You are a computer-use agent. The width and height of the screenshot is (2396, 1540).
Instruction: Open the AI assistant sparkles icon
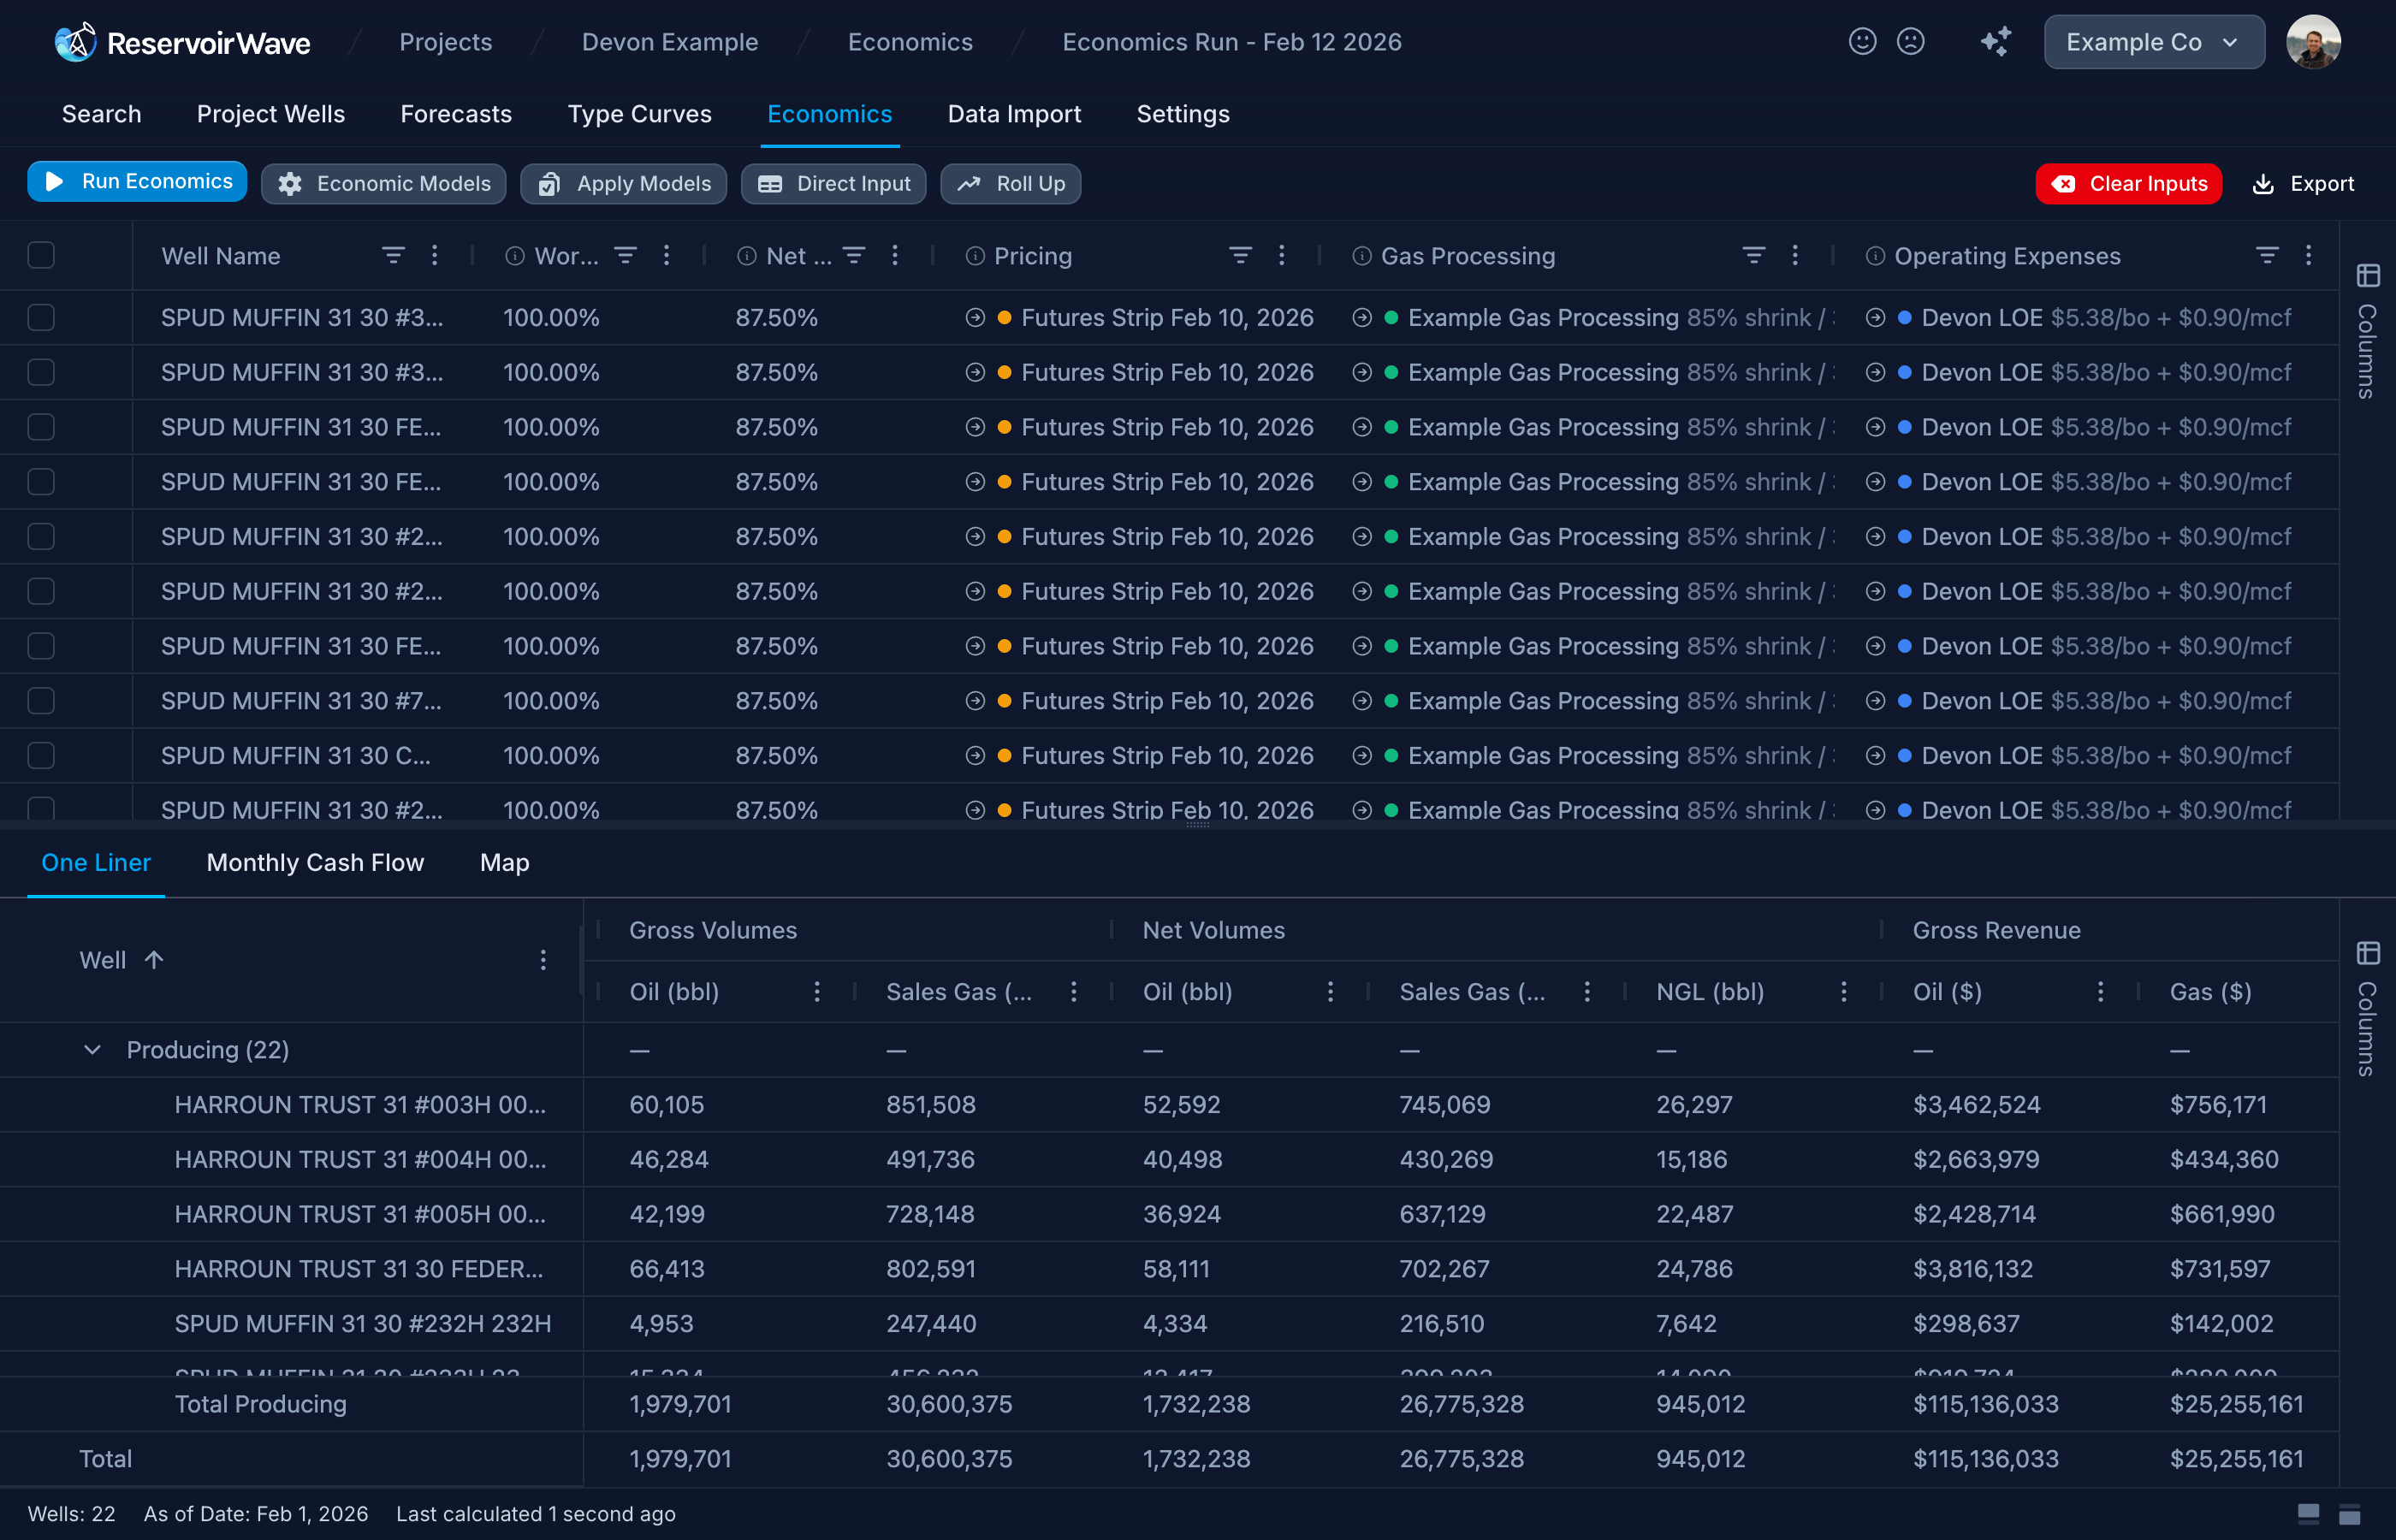(1996, 42)
